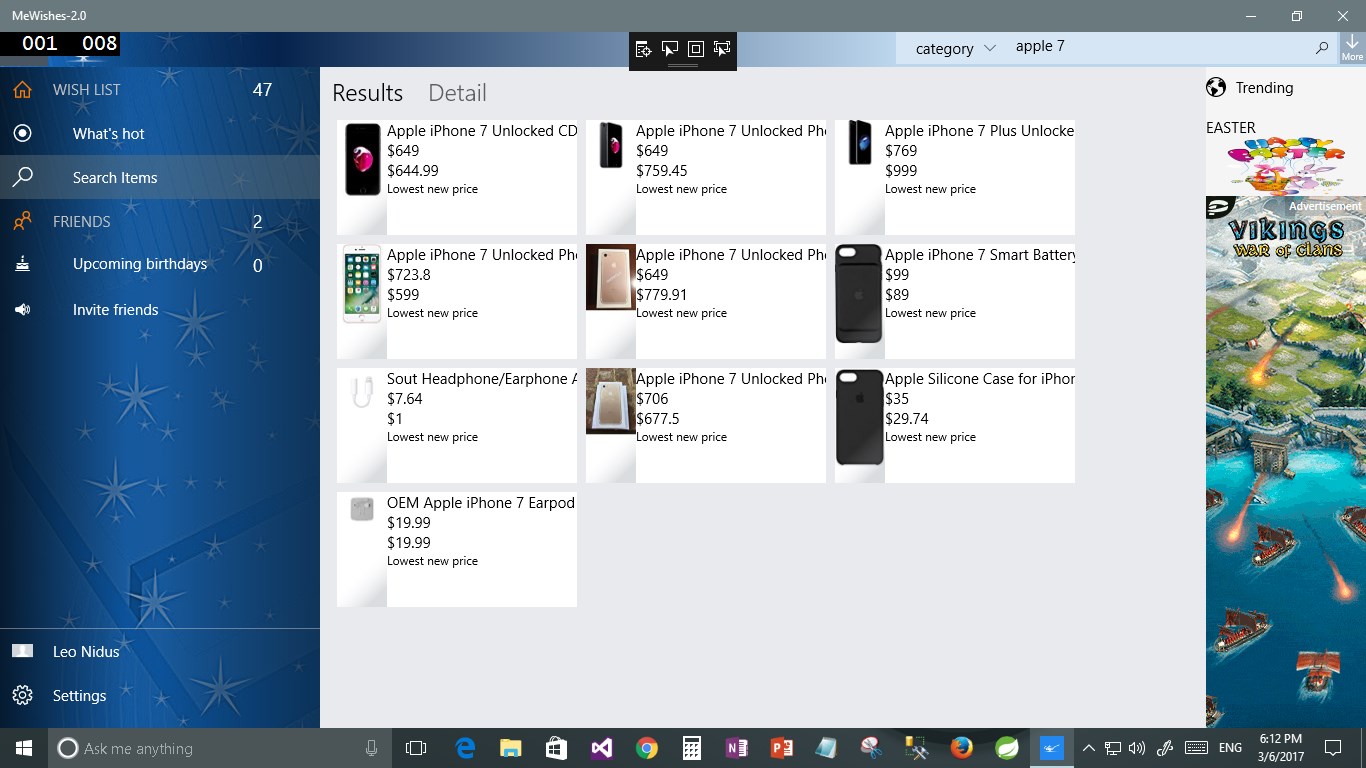Viewport: 1366px width, 768px height.
Task: Focus the search box containing 'apple 7'
Action: click(x=1160, y=47)
